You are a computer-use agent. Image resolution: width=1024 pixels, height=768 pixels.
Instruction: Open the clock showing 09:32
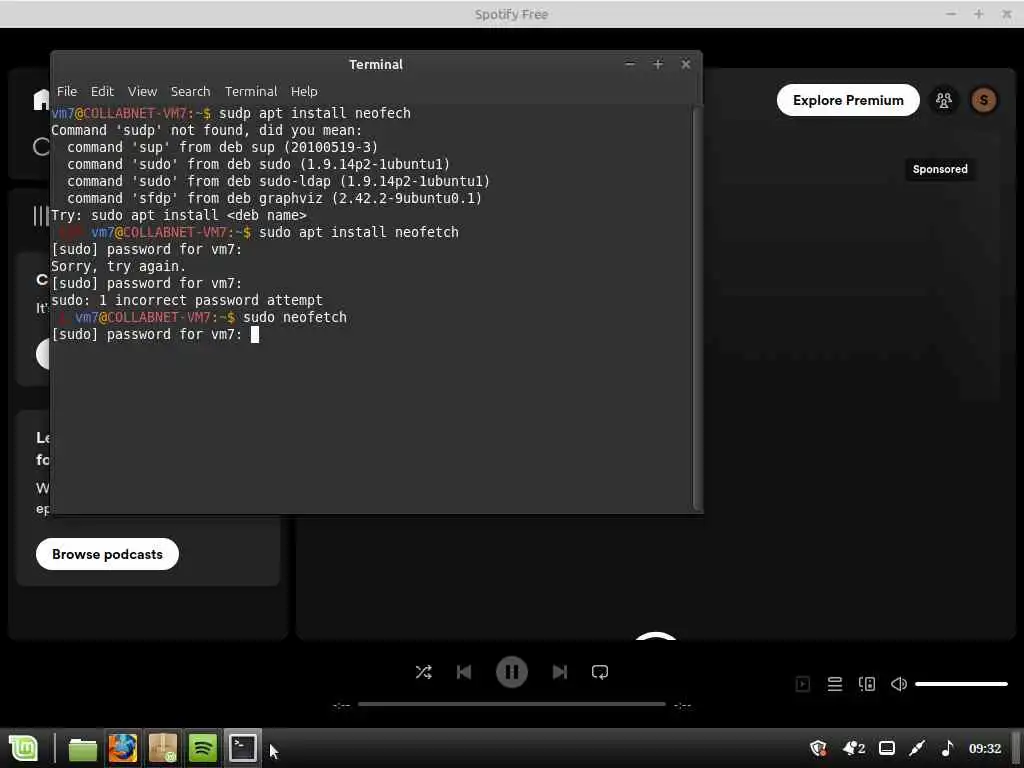[x=985, y=748]
